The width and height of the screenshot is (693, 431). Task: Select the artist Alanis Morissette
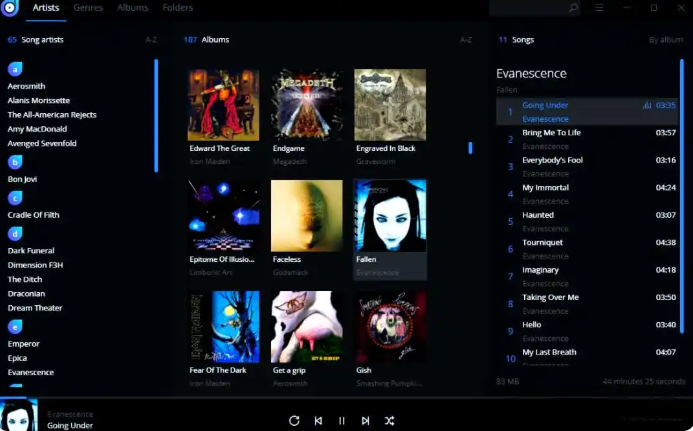click(x=39, y=100)
